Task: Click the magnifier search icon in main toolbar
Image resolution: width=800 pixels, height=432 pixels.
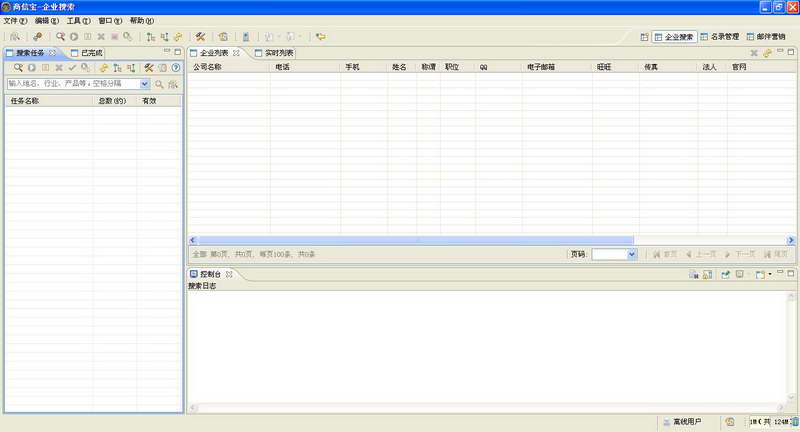Action: (x=60, y=37)
